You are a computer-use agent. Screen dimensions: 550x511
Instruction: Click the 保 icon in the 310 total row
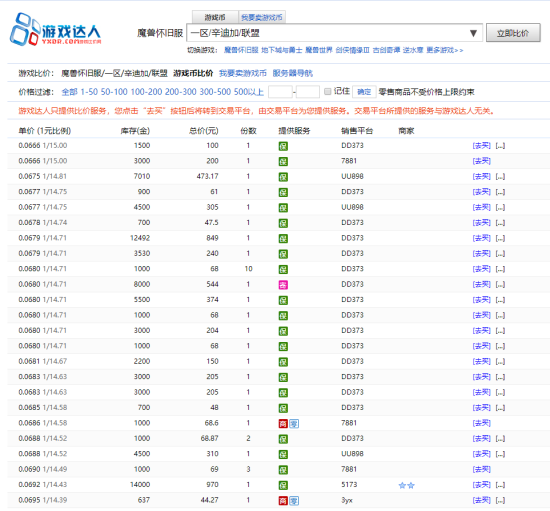[283, 455]
